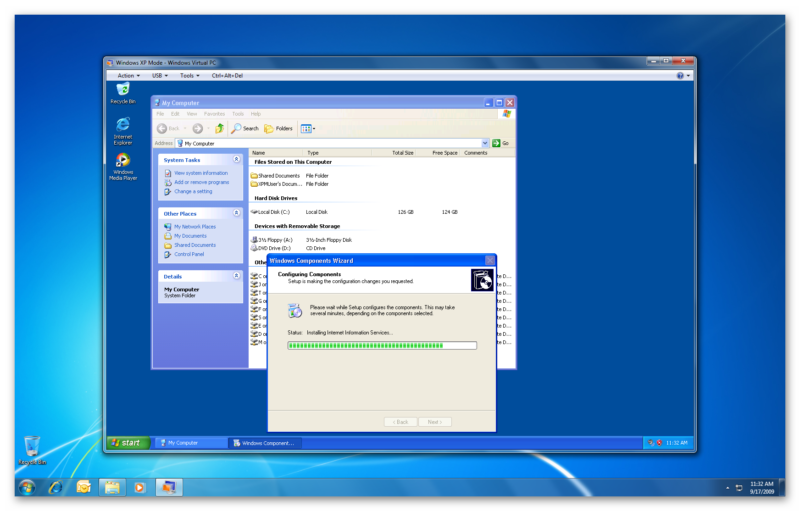Open the Help menu in My Computer

coord(256,114)
